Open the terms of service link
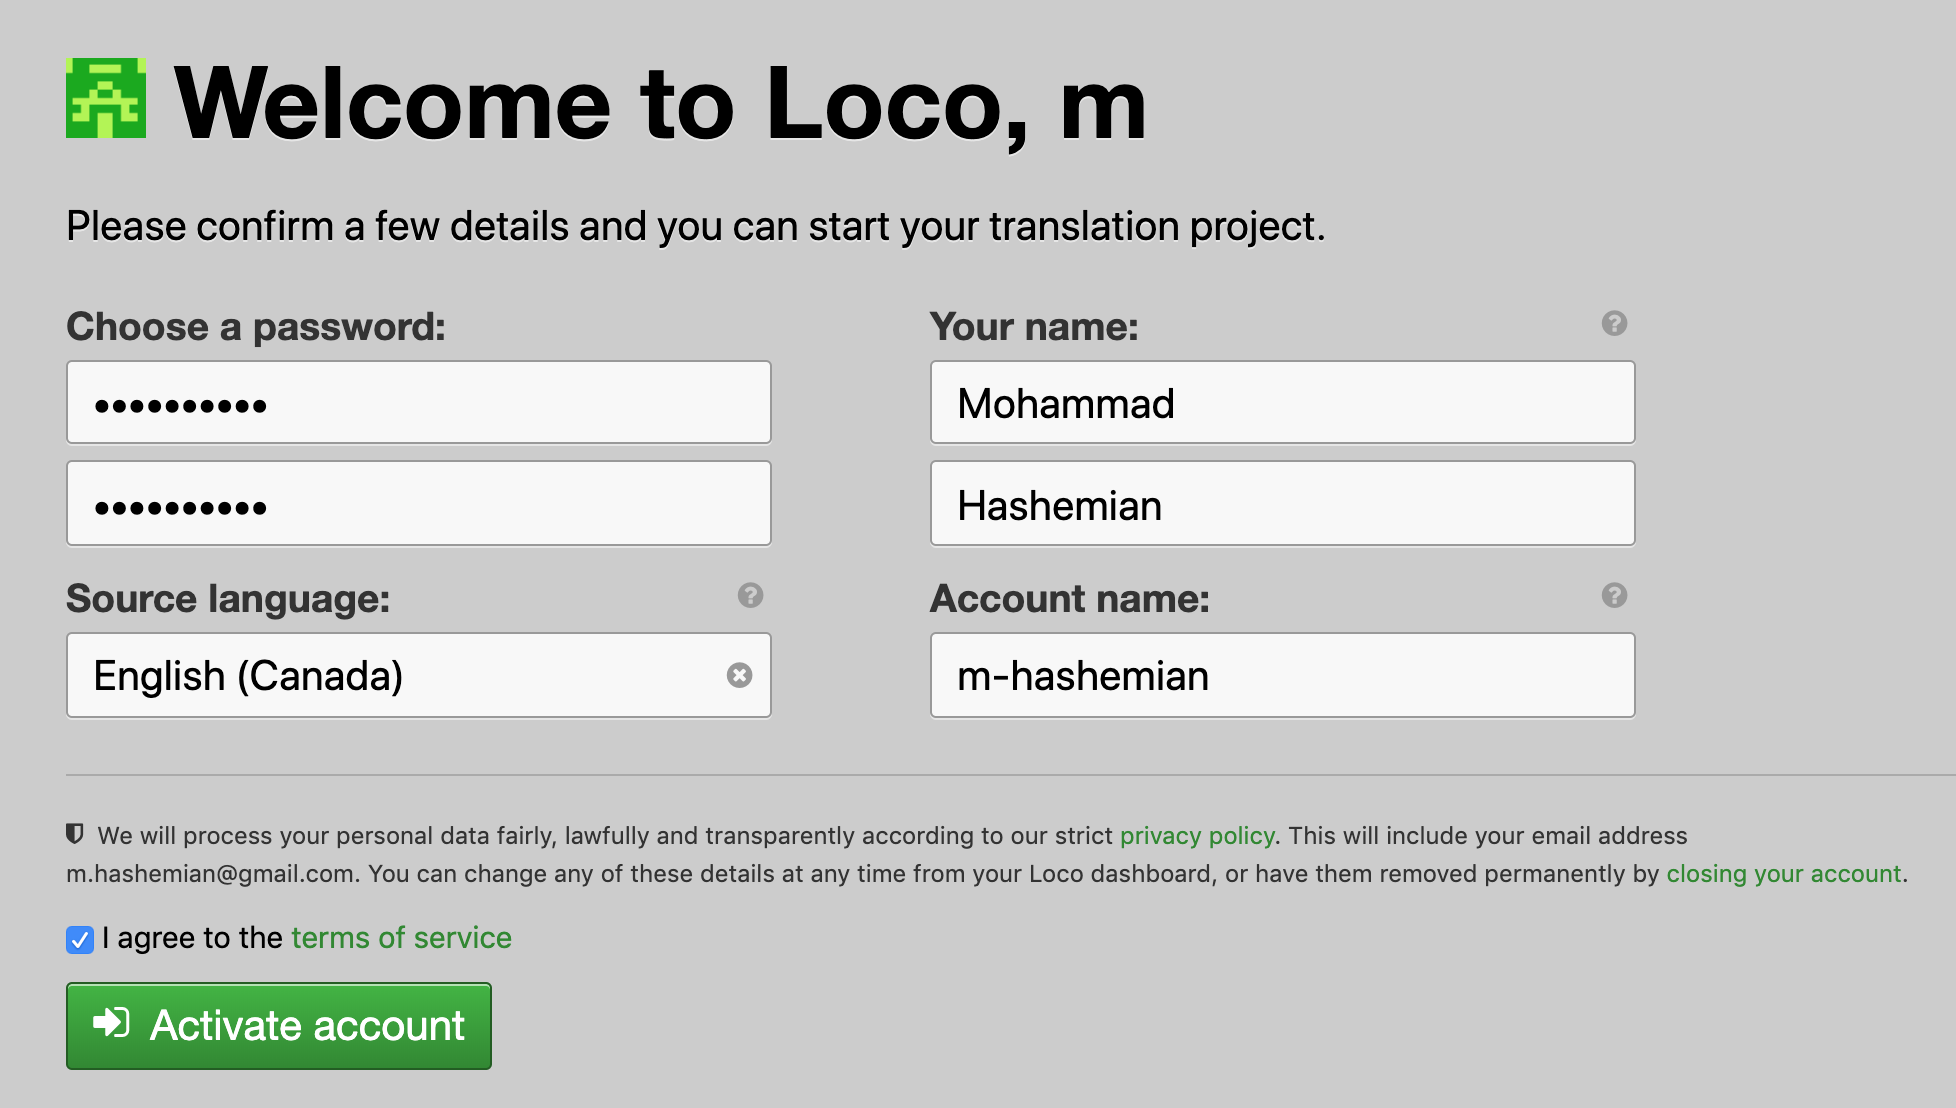Screen dimensions: 1956x1108 pos(401,937)
